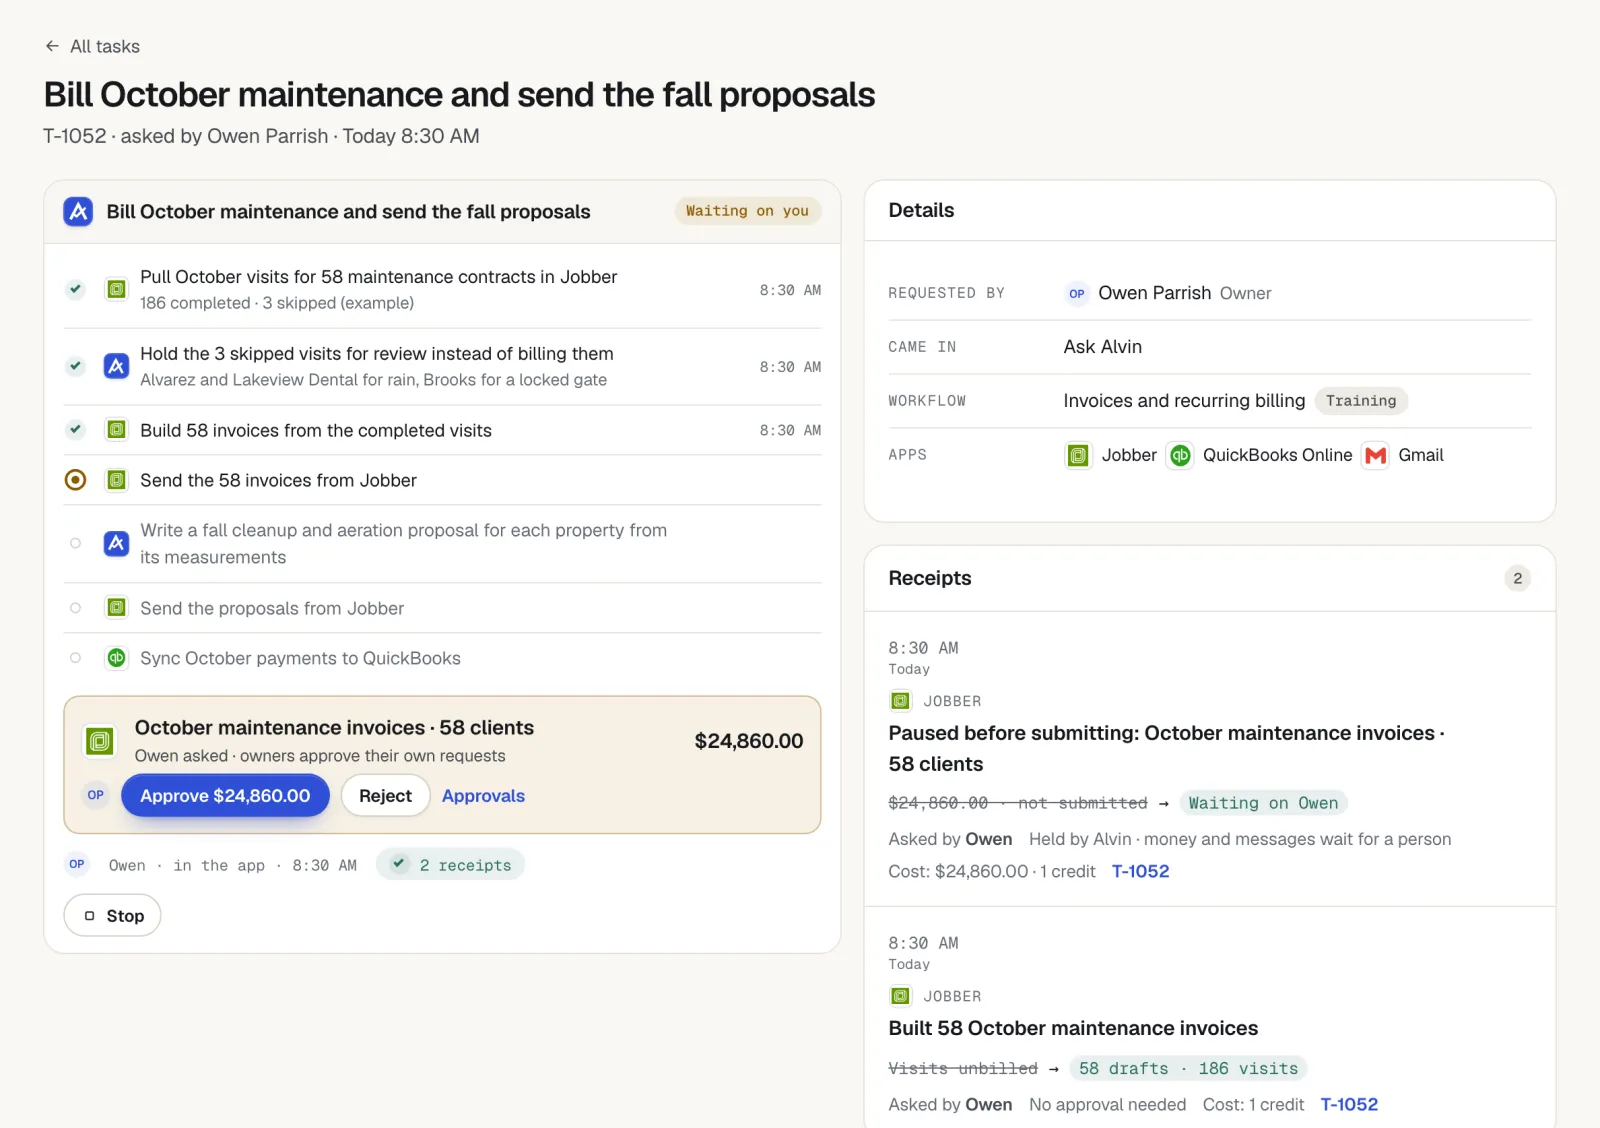Click the OP avatar next to Owen in the app
1600x1128 pixels.
point(77,864)
